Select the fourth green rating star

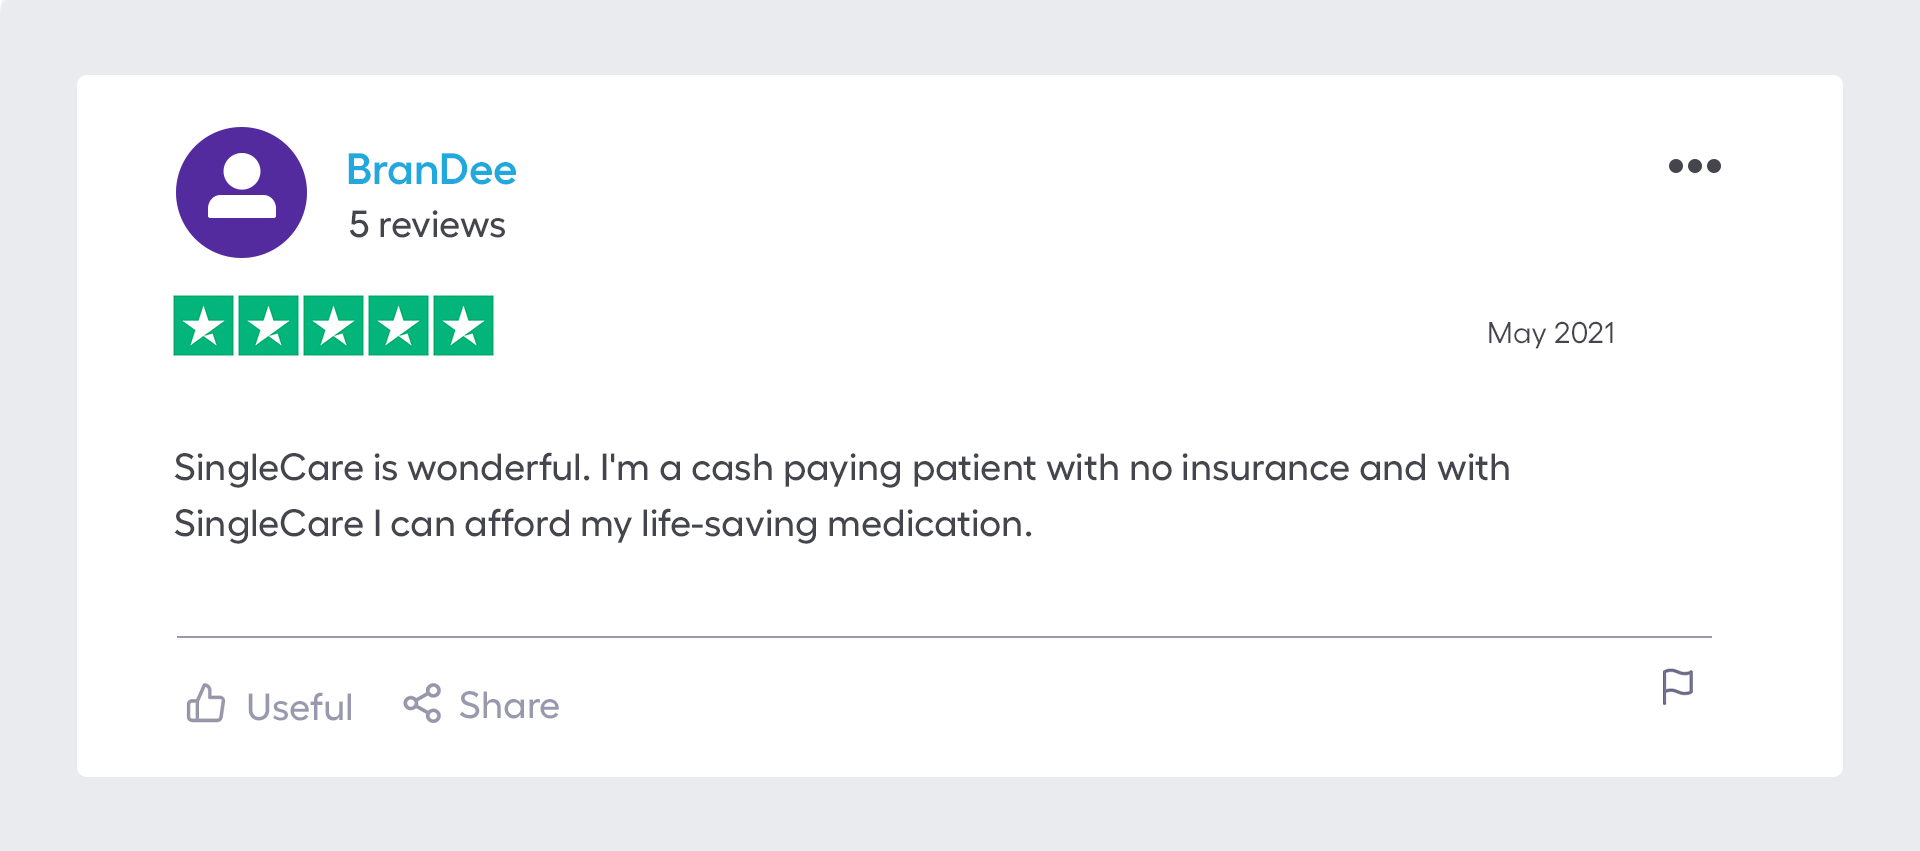[x=399, y=326]
